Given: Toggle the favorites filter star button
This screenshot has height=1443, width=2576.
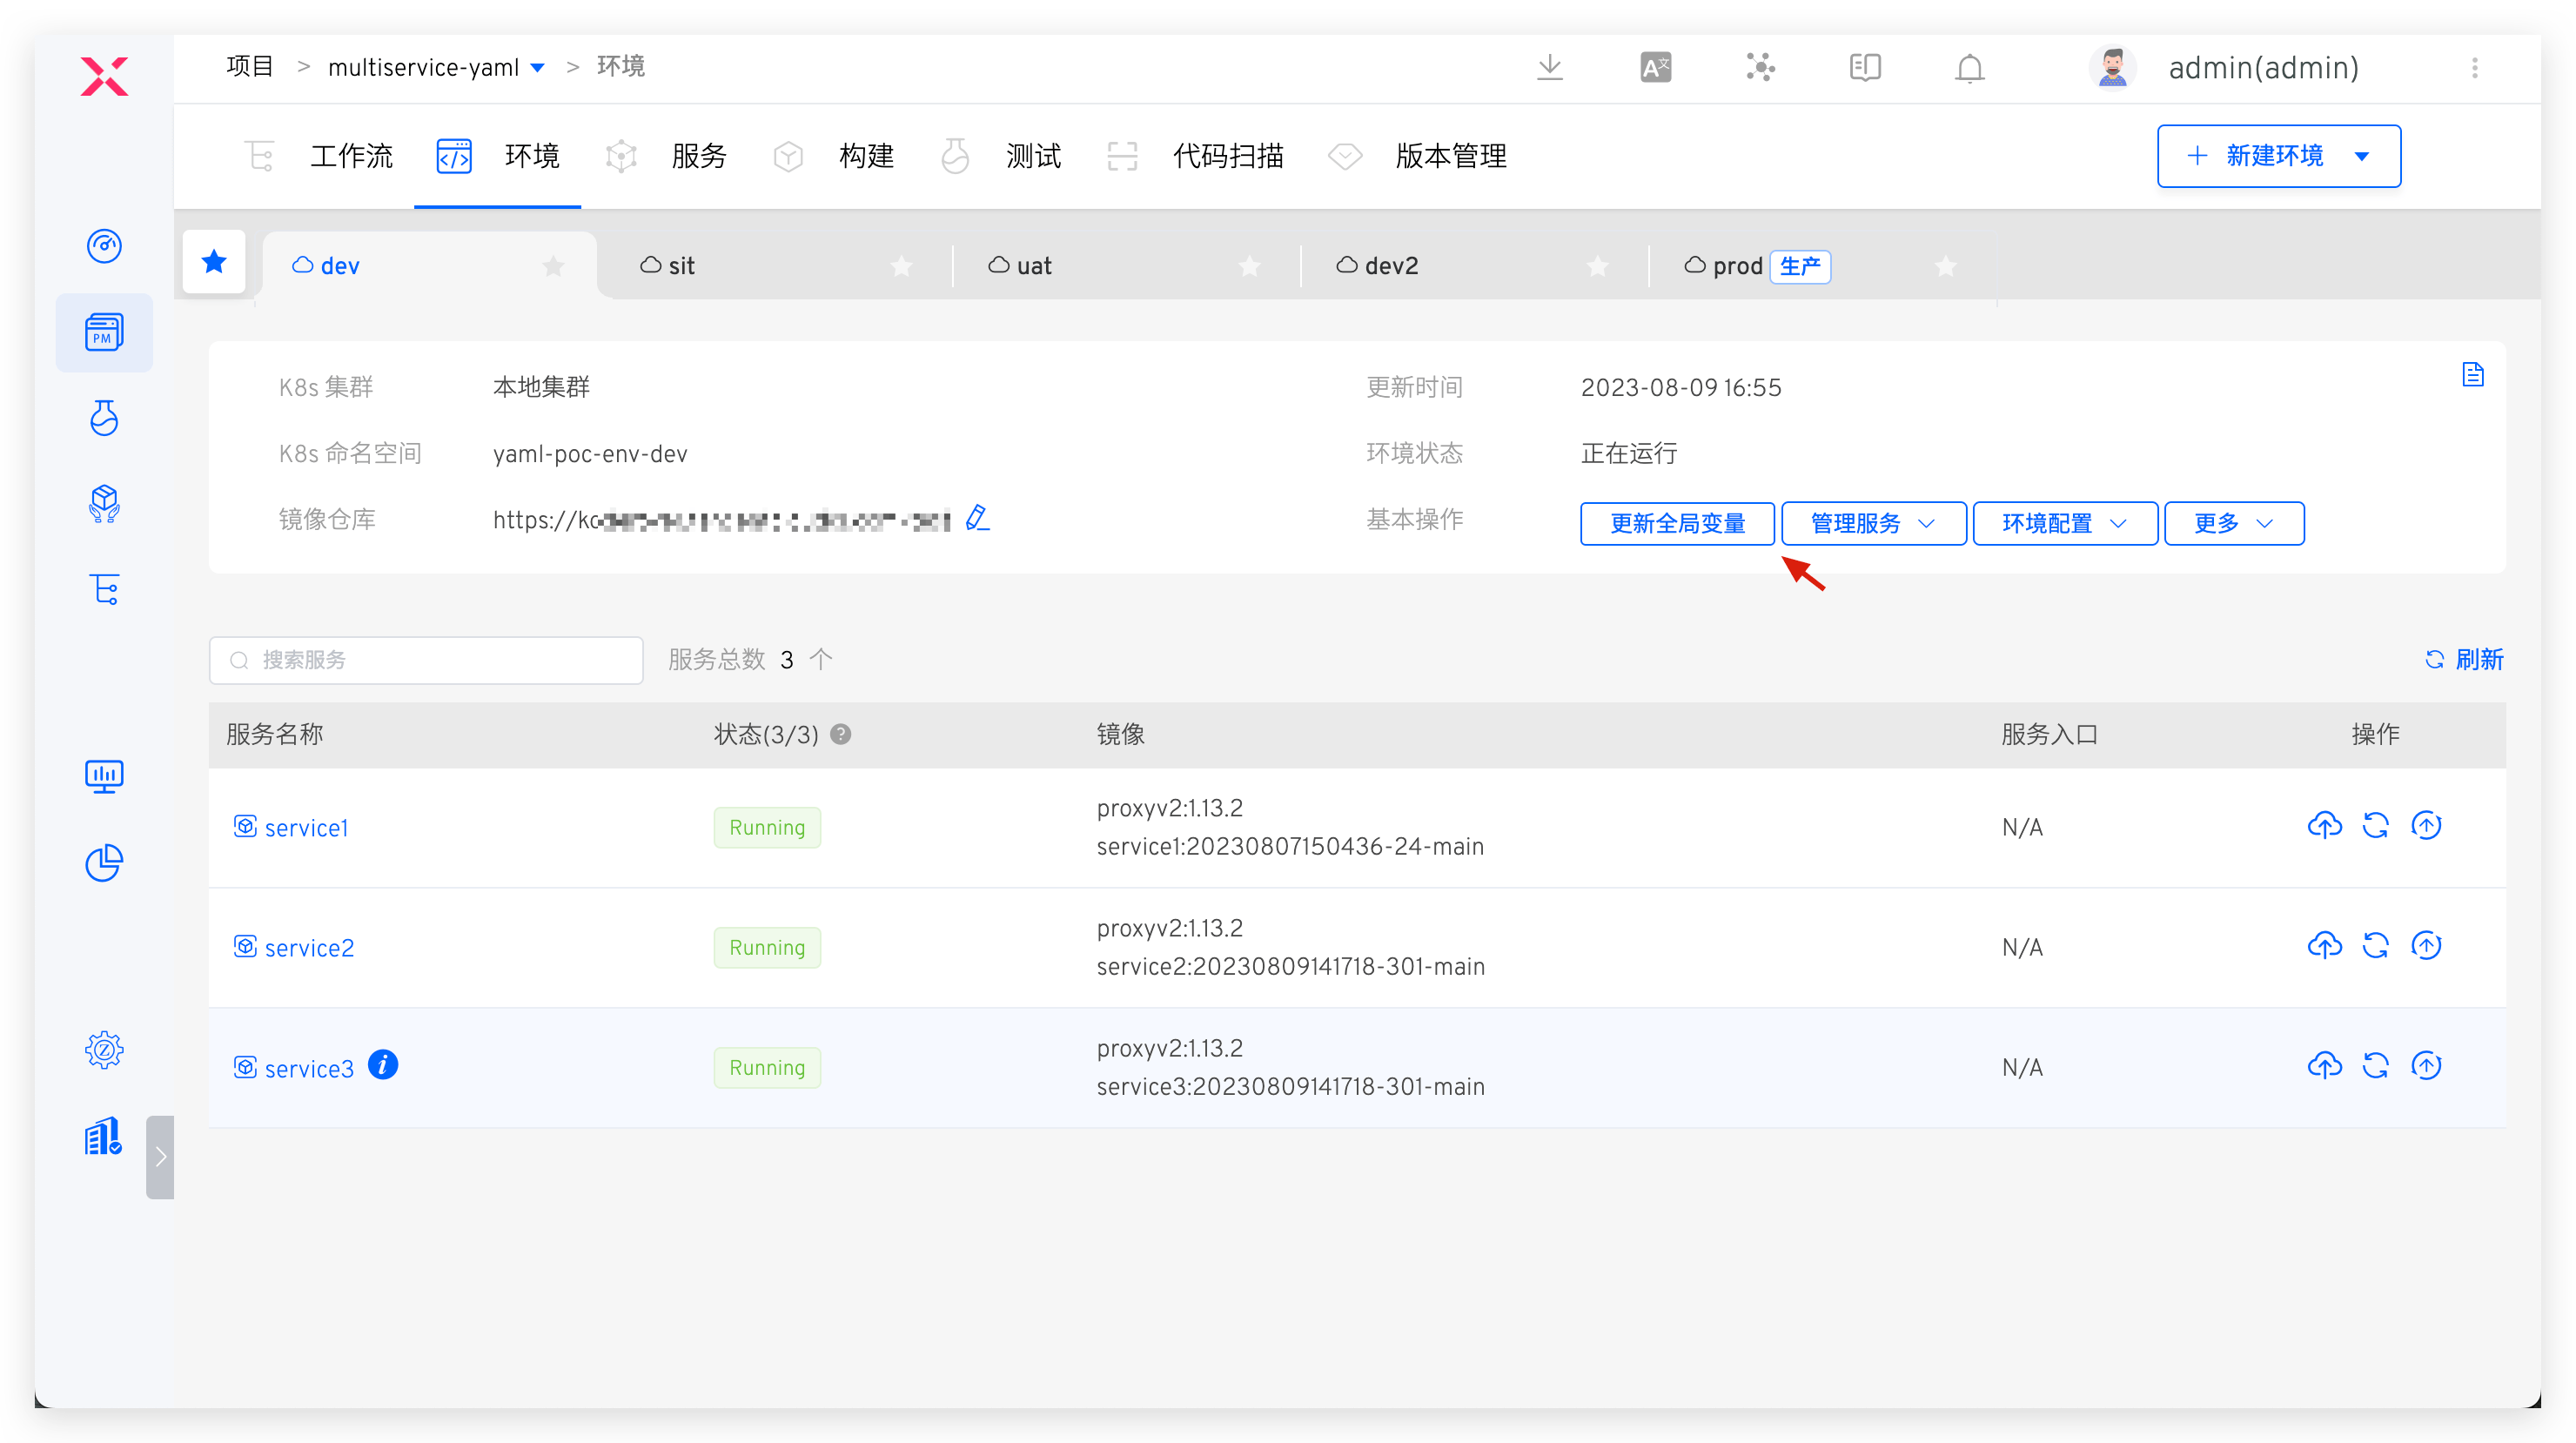Looking at the screenshot, I should pos(214,262).
